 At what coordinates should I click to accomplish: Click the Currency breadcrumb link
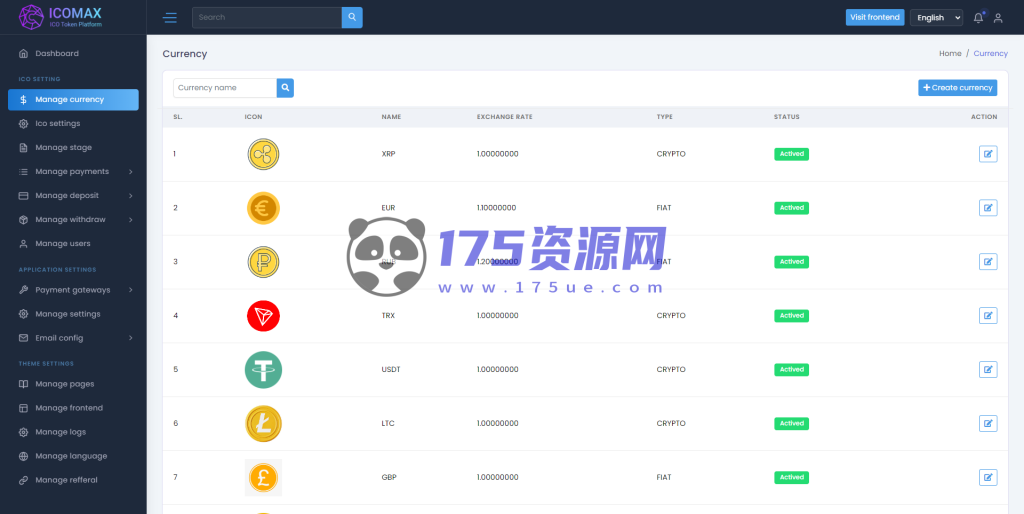pyautogui.click(x=991, y=54)
